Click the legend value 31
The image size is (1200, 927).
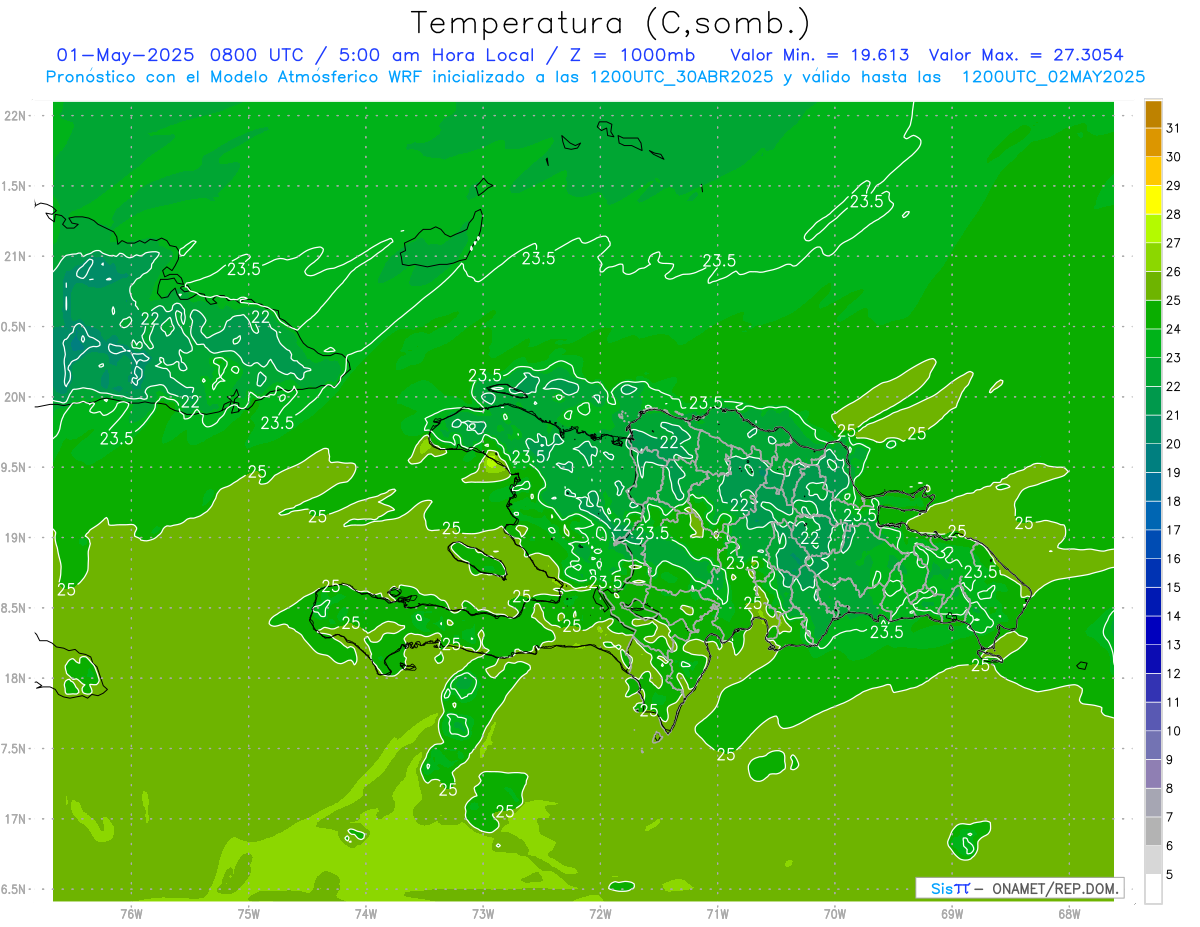pyautogui.click(x=1174, y=128)
